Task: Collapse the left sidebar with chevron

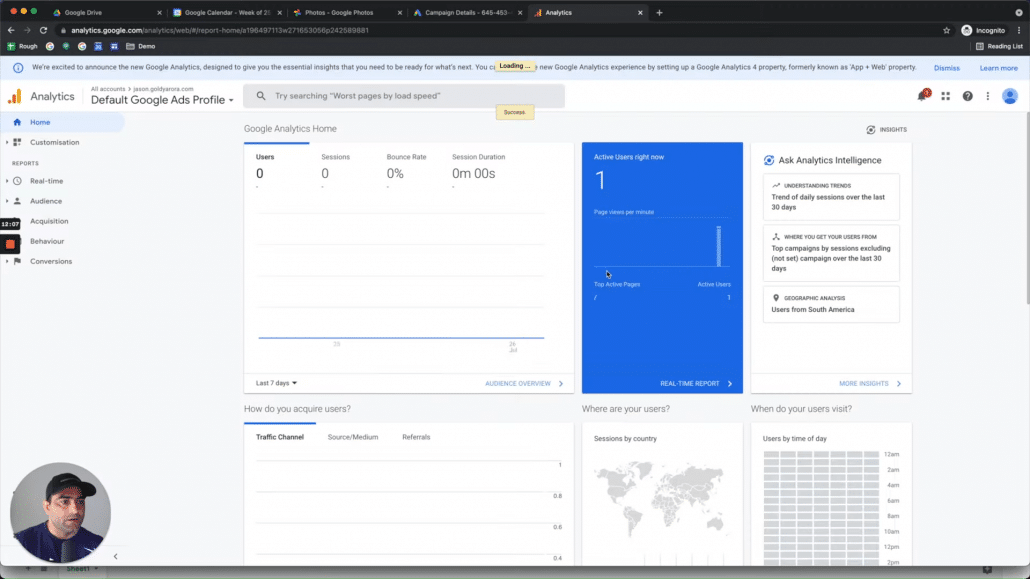Action: pos(116,556)
